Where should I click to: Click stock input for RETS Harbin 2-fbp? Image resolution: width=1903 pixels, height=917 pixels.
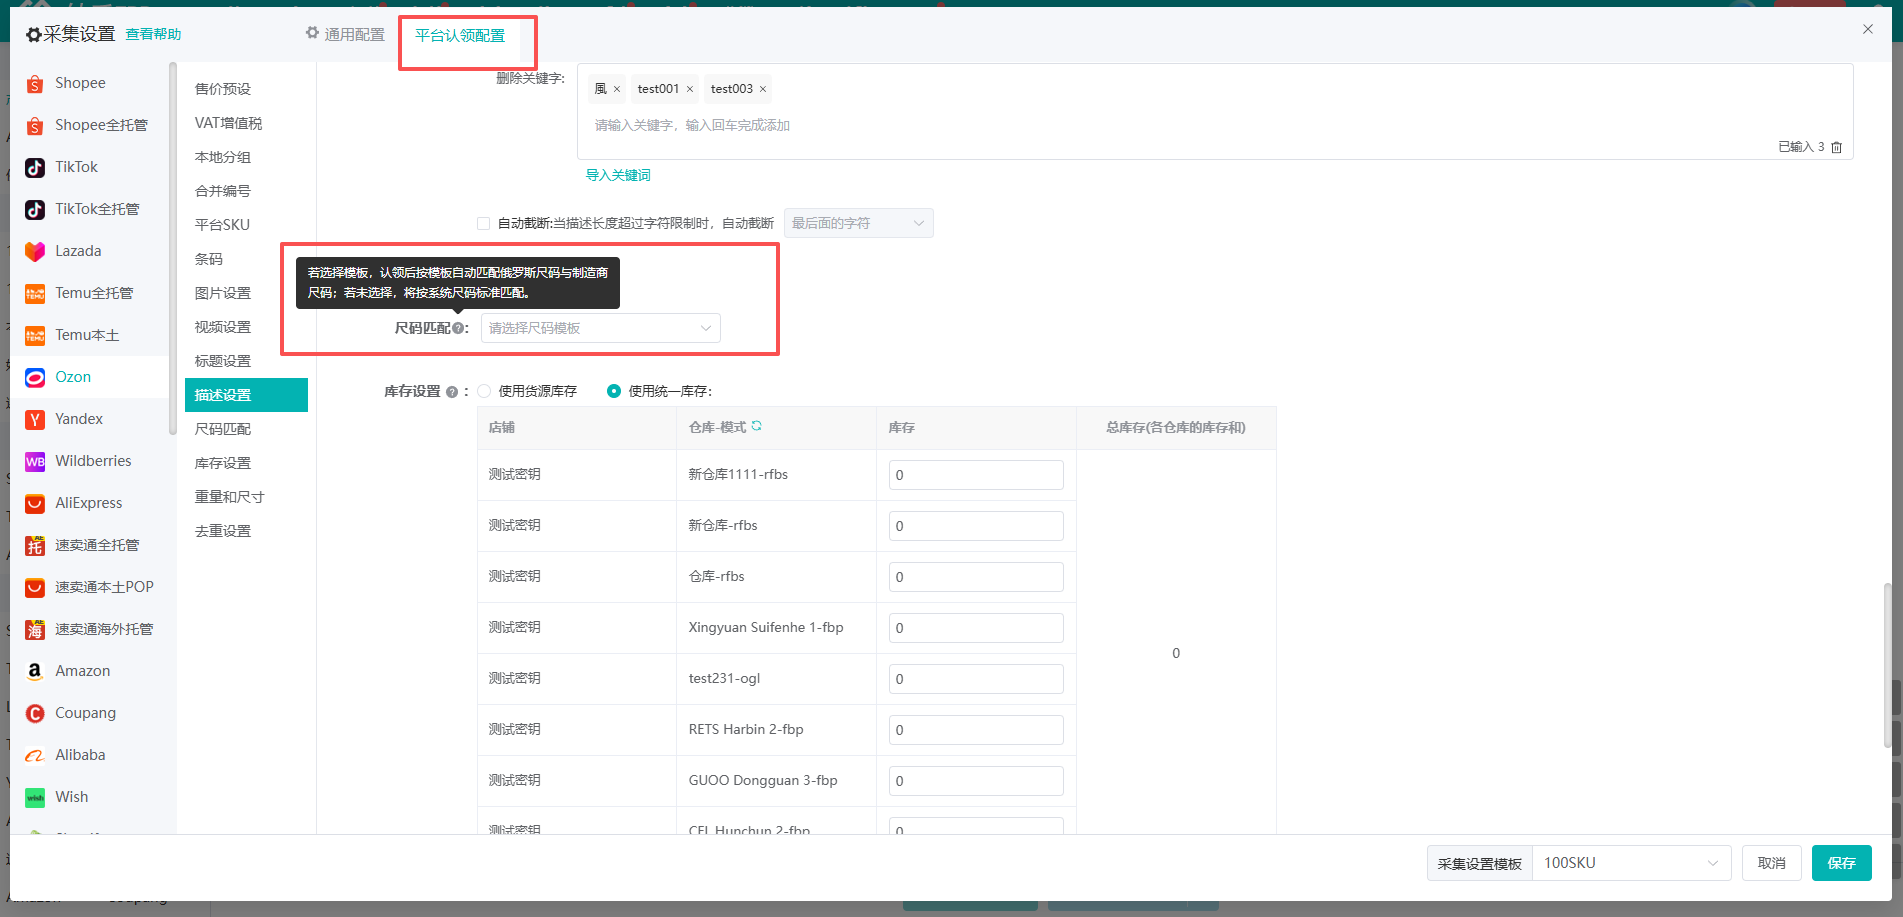click(976, 730)
